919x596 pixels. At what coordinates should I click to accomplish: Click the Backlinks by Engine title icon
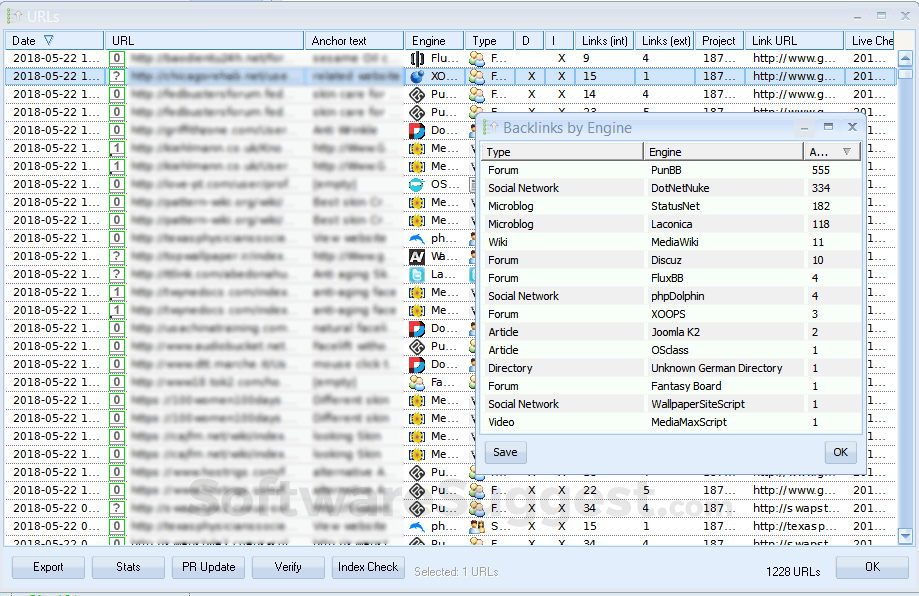pyautogui.click(x=490, y=128)
